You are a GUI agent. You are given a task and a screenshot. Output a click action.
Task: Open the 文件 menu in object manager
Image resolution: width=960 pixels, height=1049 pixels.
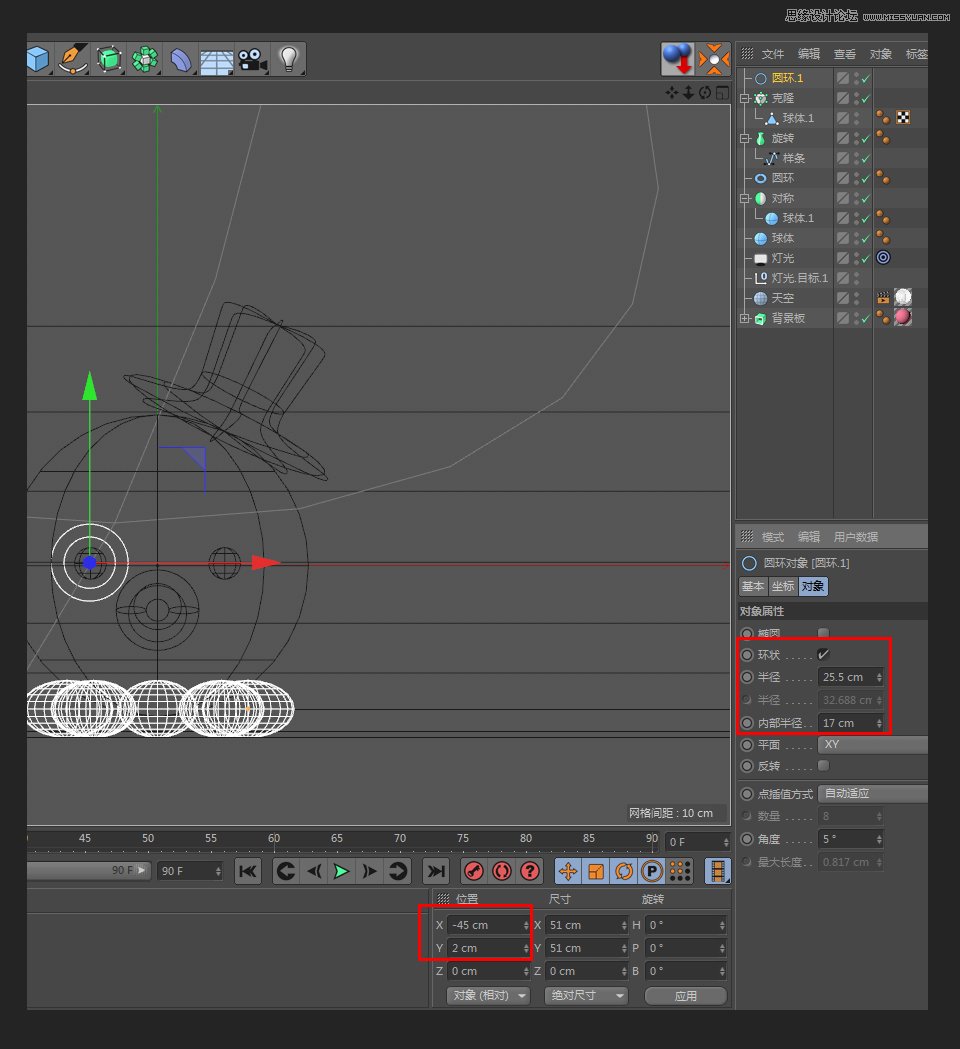pyautogui.click(x=772, y=54)
